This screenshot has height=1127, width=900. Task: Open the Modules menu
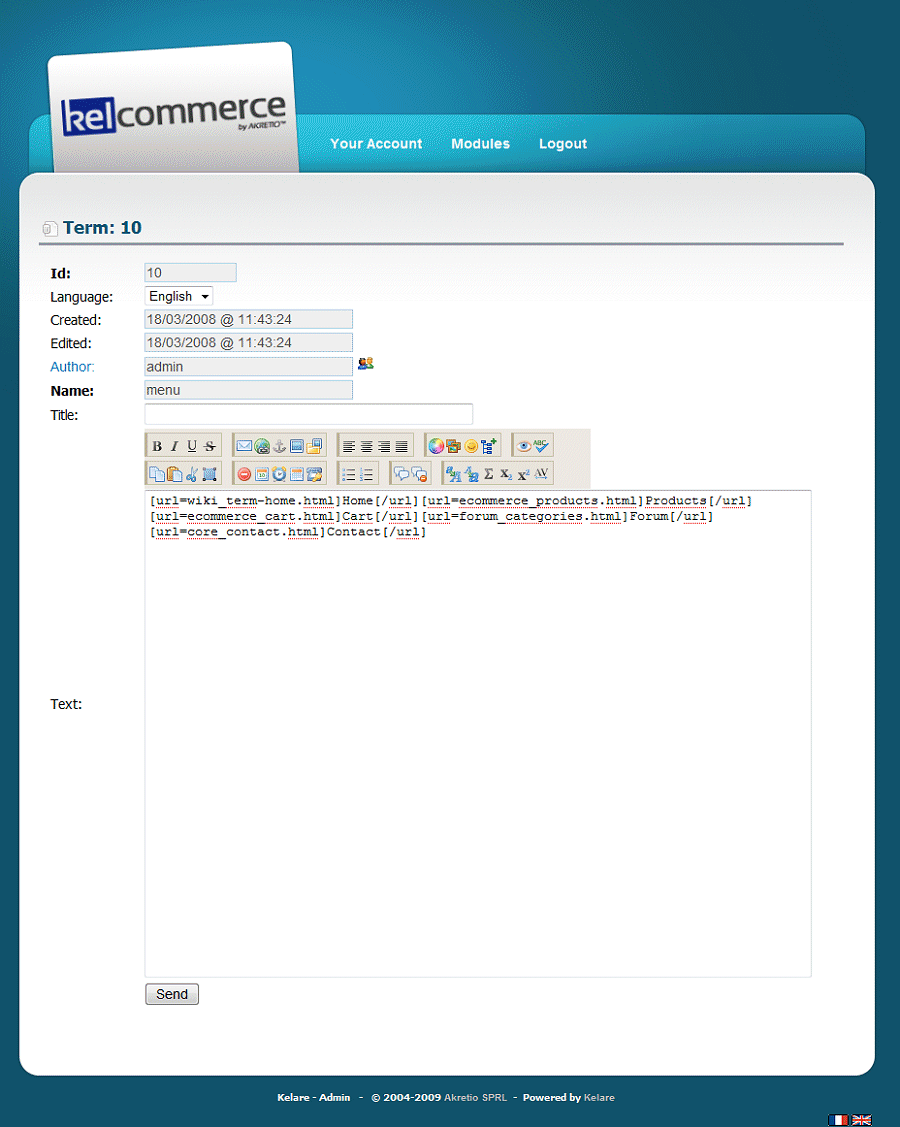480,144
